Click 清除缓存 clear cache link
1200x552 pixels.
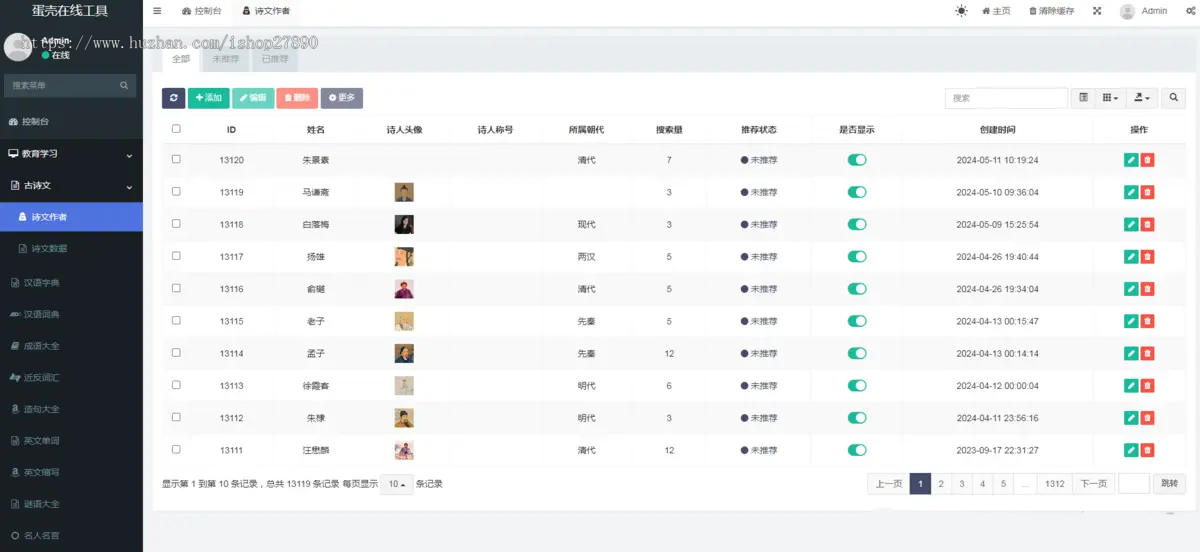(1052, 11)
